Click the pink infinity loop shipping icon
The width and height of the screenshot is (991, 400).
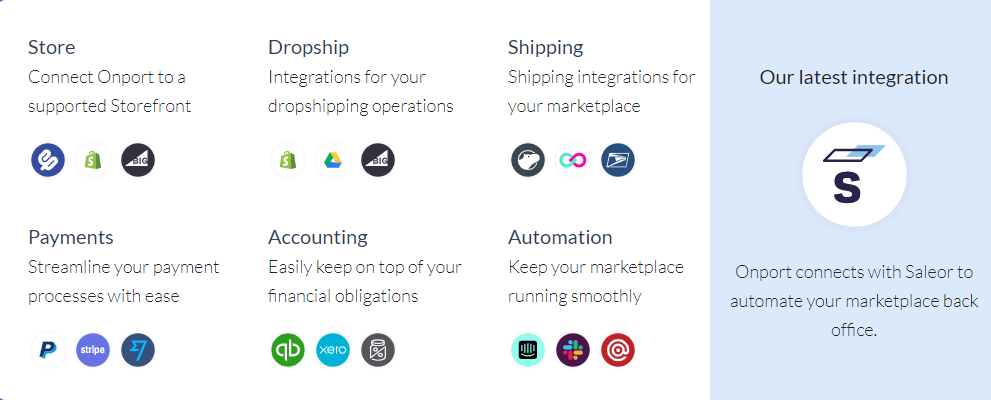pyautogui.click(x=573, y=160)
